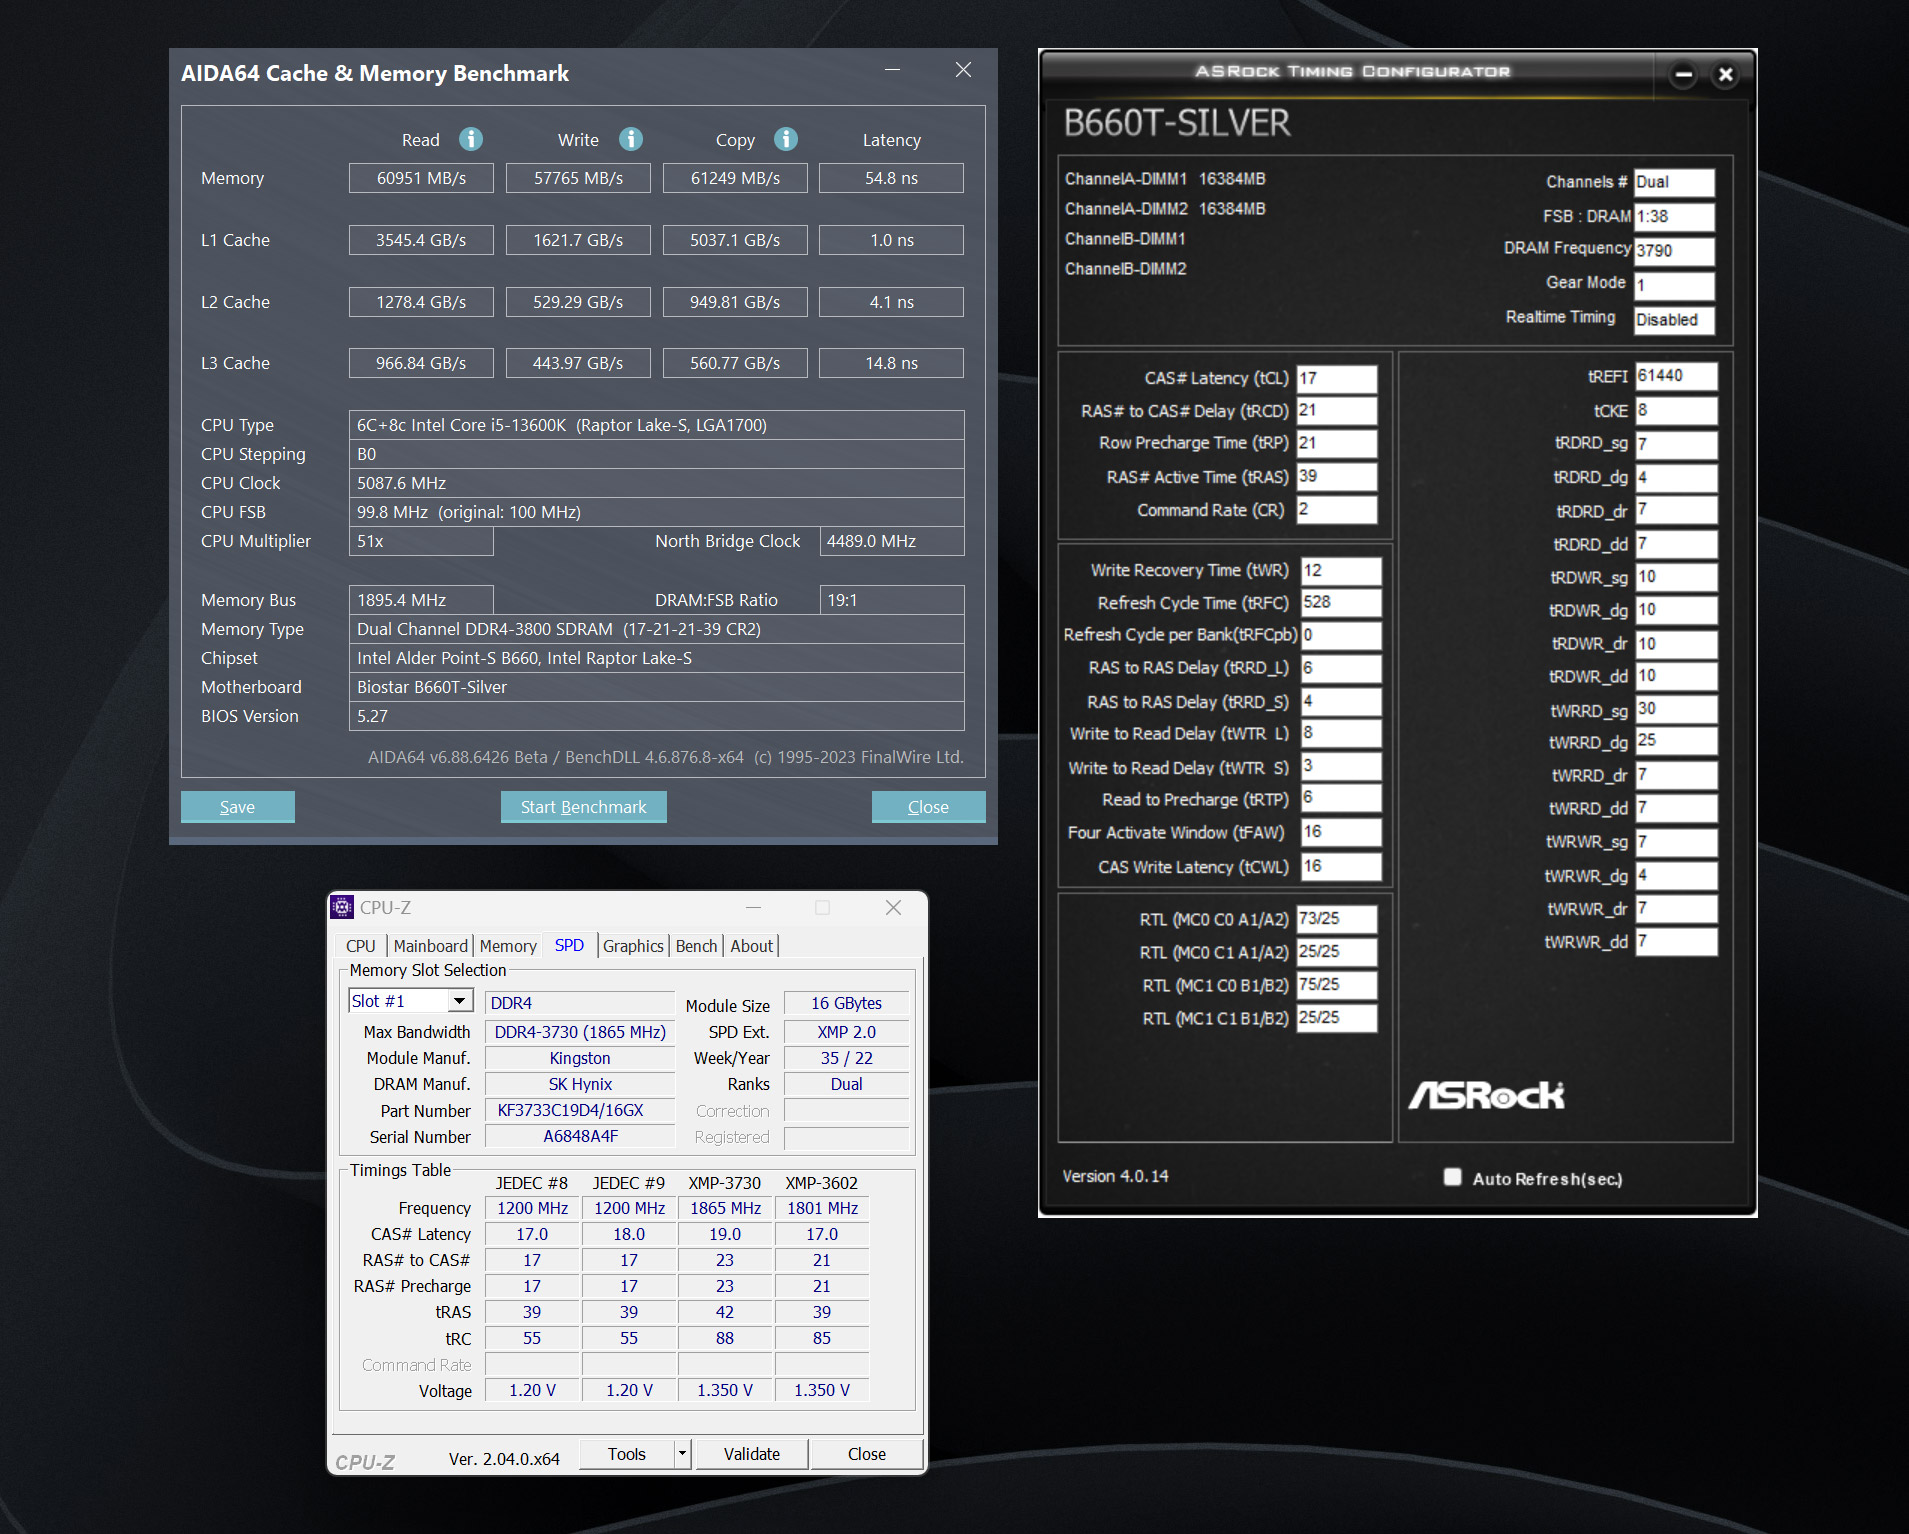Click the tRDWR_sg value field
Image resolution: width=1909 pixels, height=1534 pixels.
click(1676, 577)
